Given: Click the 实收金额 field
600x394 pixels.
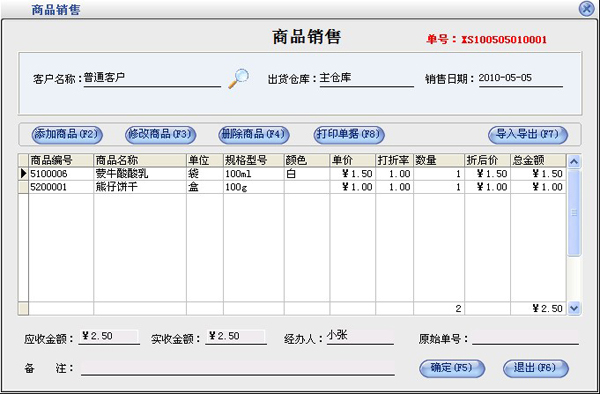Looking at the screenshot, I should pos(236,337).
